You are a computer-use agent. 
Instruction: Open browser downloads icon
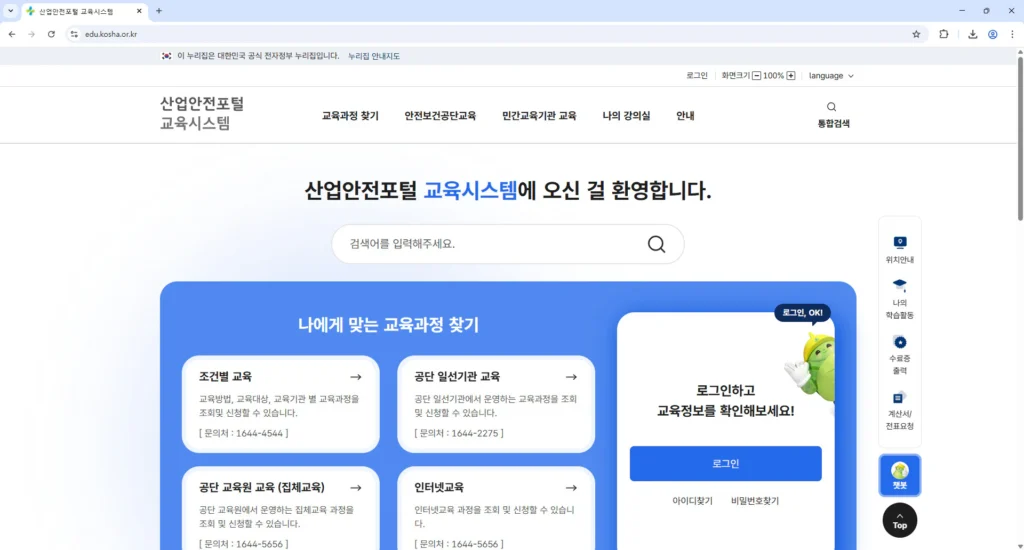[x=972, y=34]
